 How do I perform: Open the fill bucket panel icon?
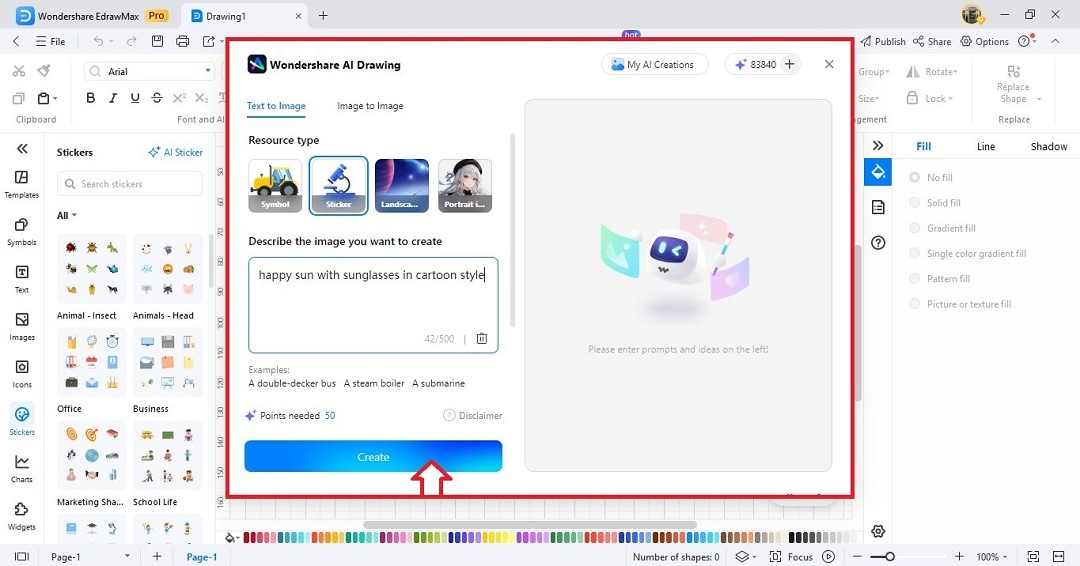click(878, 172)
